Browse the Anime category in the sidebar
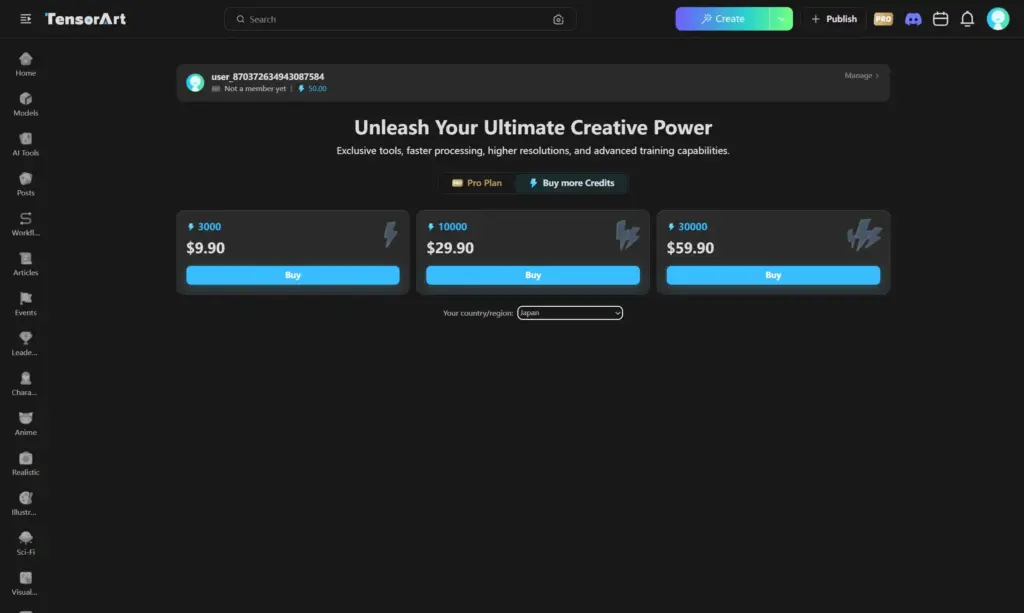The height and width of the screenshot is (613, 1024). (25, 423)
